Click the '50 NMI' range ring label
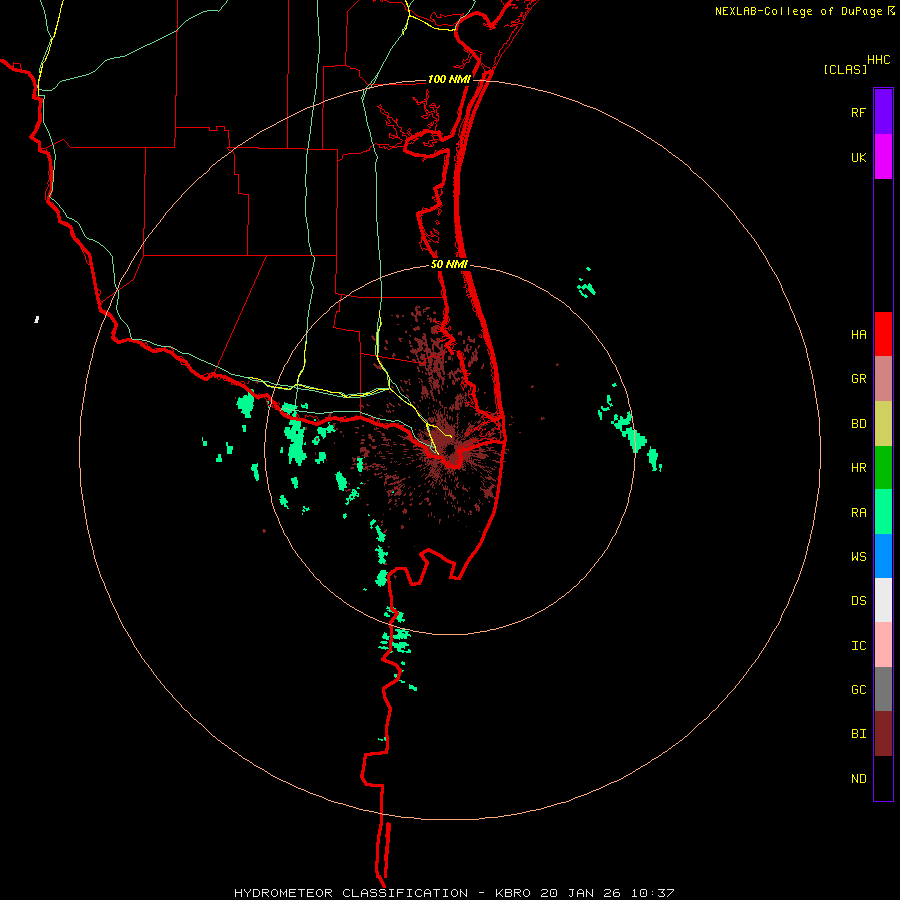900x900 pixels. [449, 264]
